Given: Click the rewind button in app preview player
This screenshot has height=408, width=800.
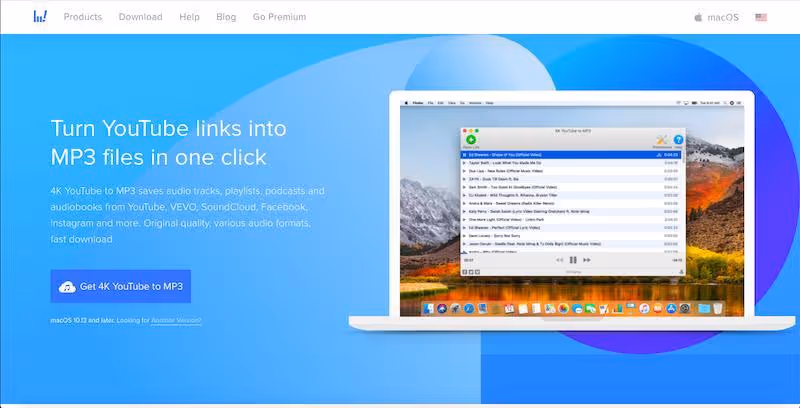Looking at the screenshot, I should pos(560,260).
